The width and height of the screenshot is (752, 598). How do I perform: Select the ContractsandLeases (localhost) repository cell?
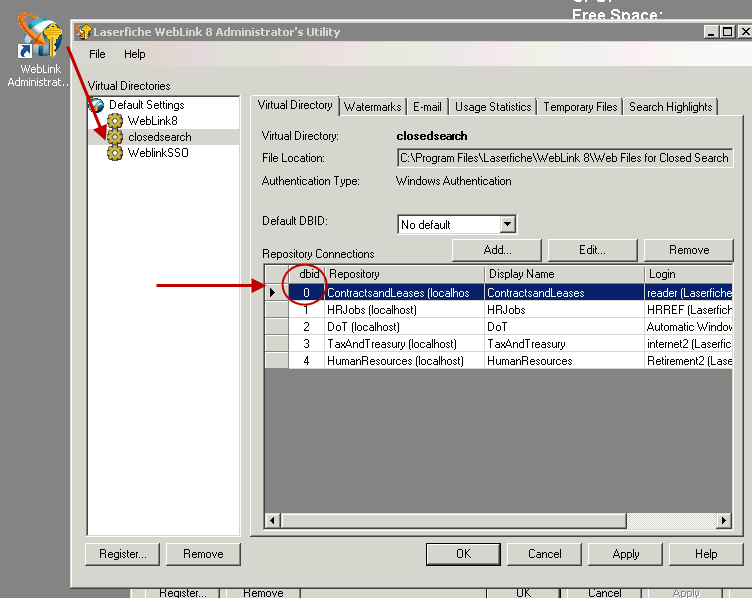405,293
